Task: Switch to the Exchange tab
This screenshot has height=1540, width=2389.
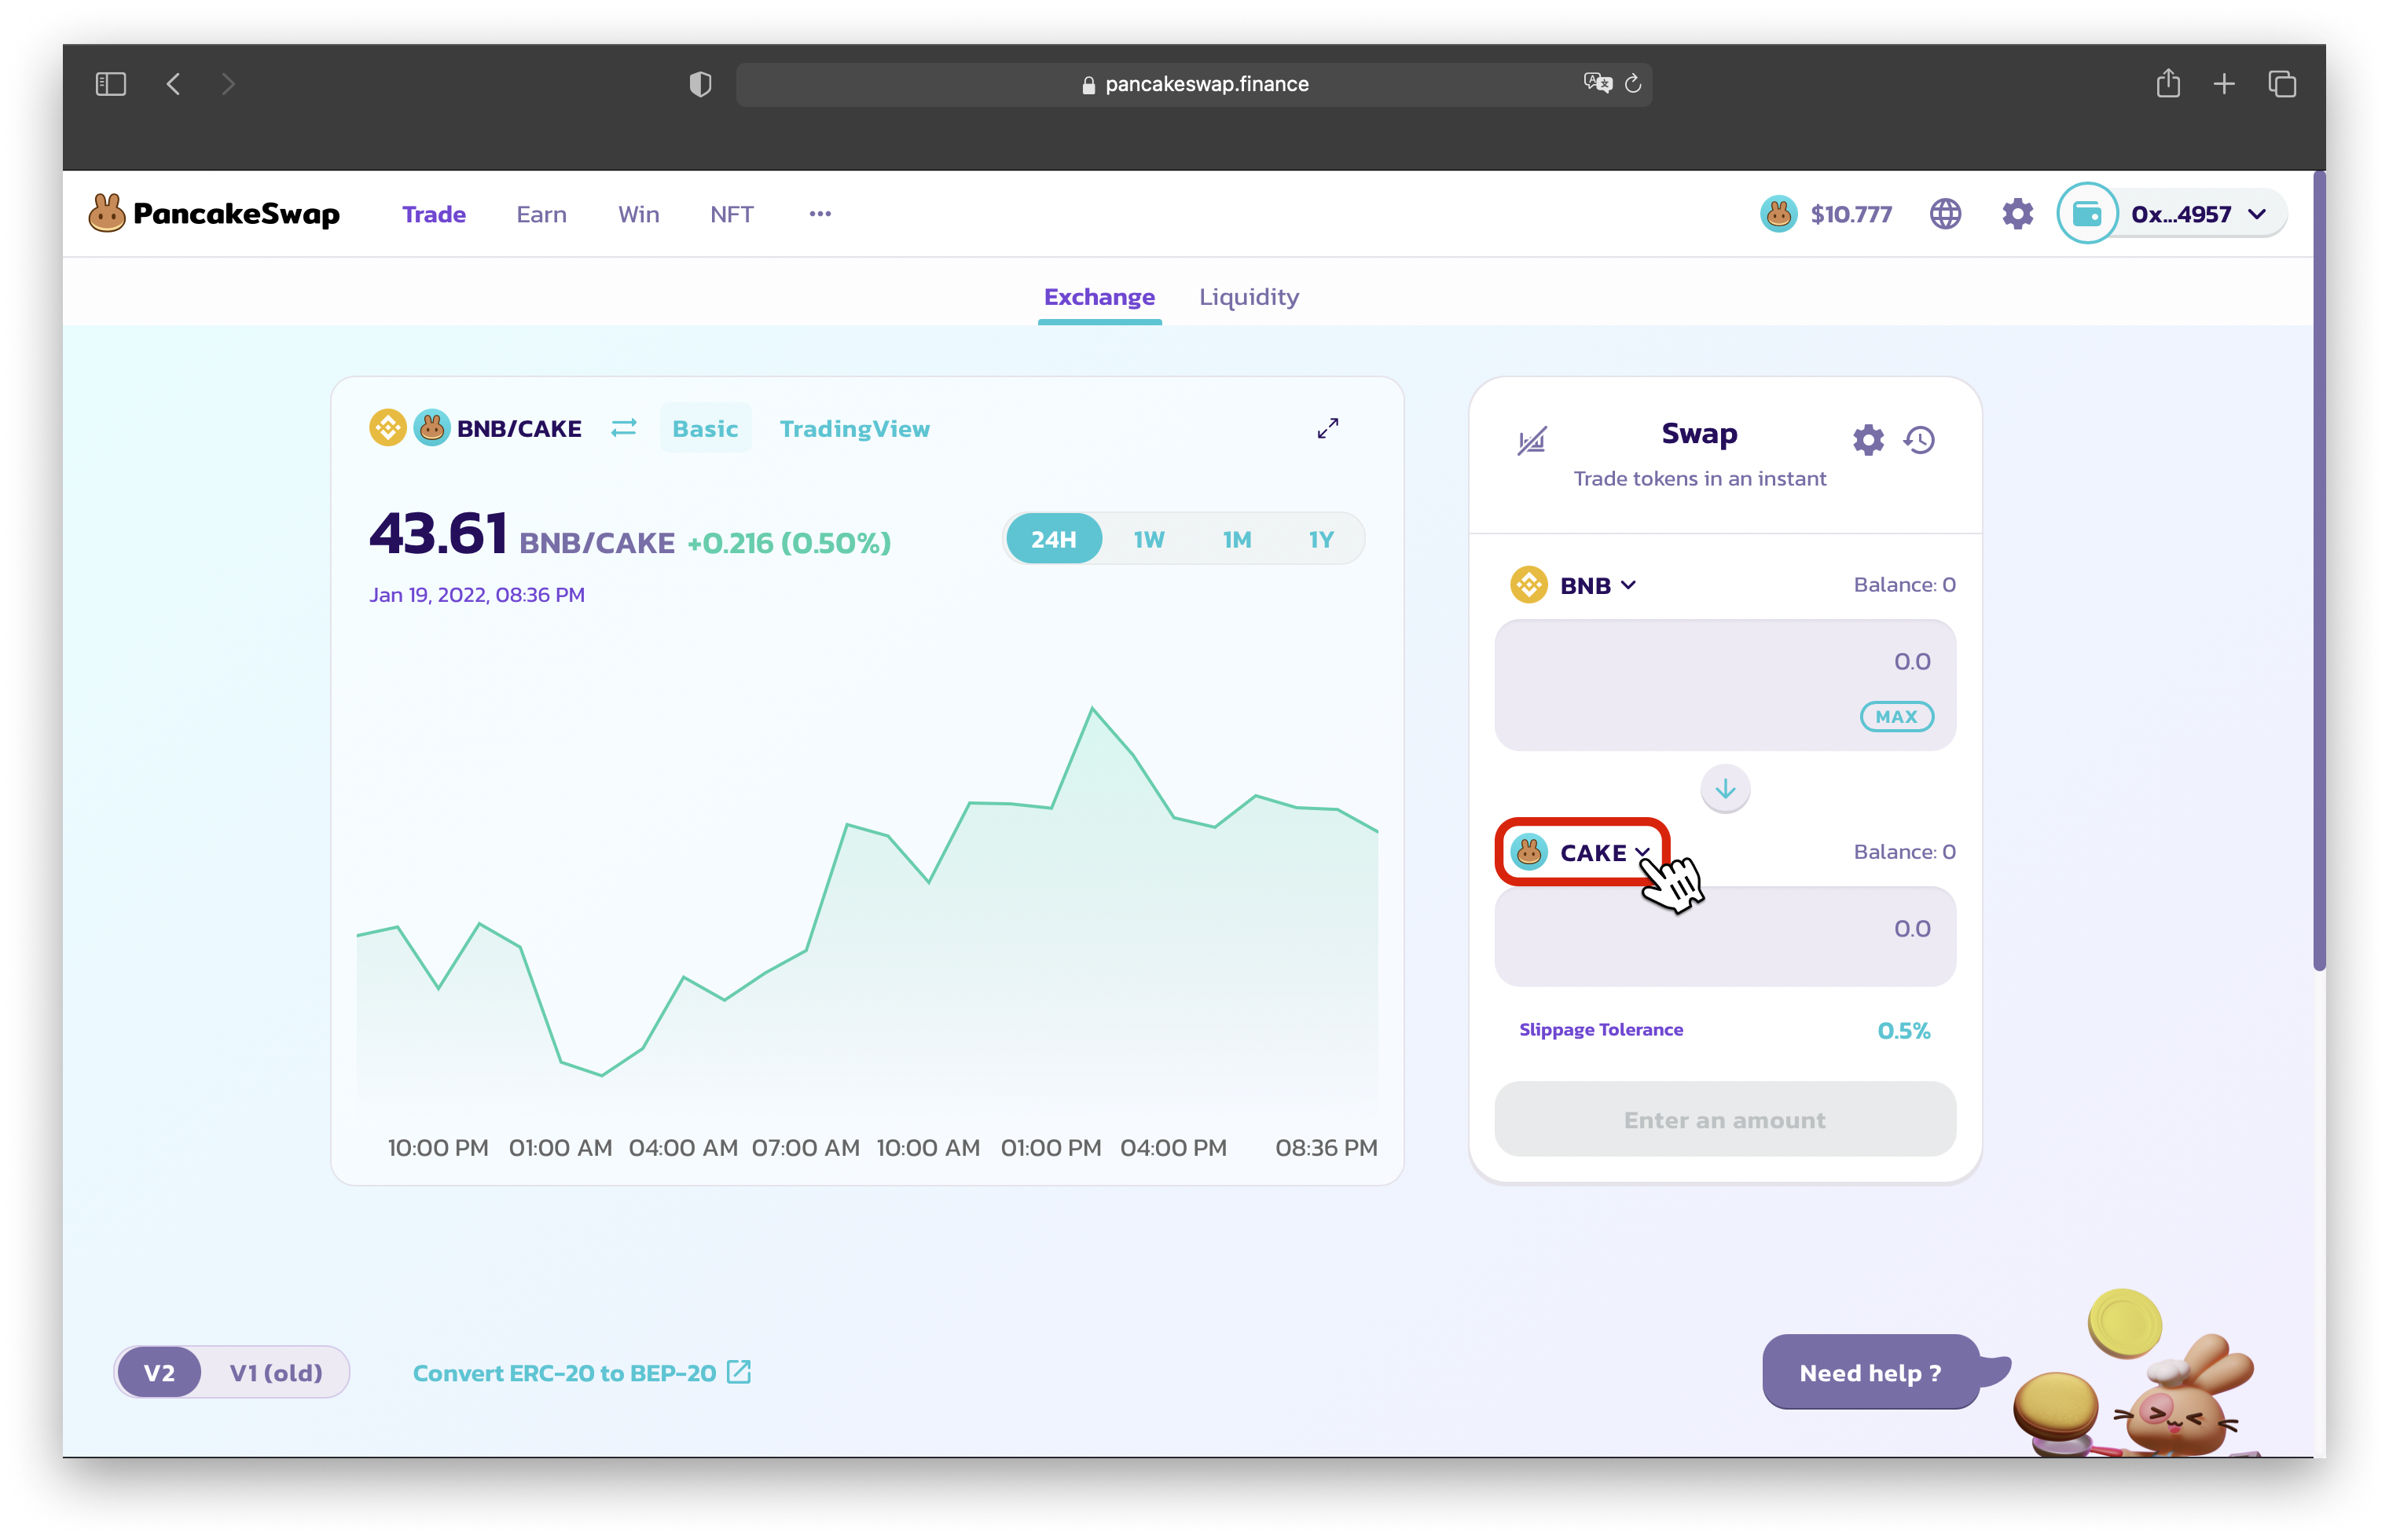Action: [x=1099, y=297]
